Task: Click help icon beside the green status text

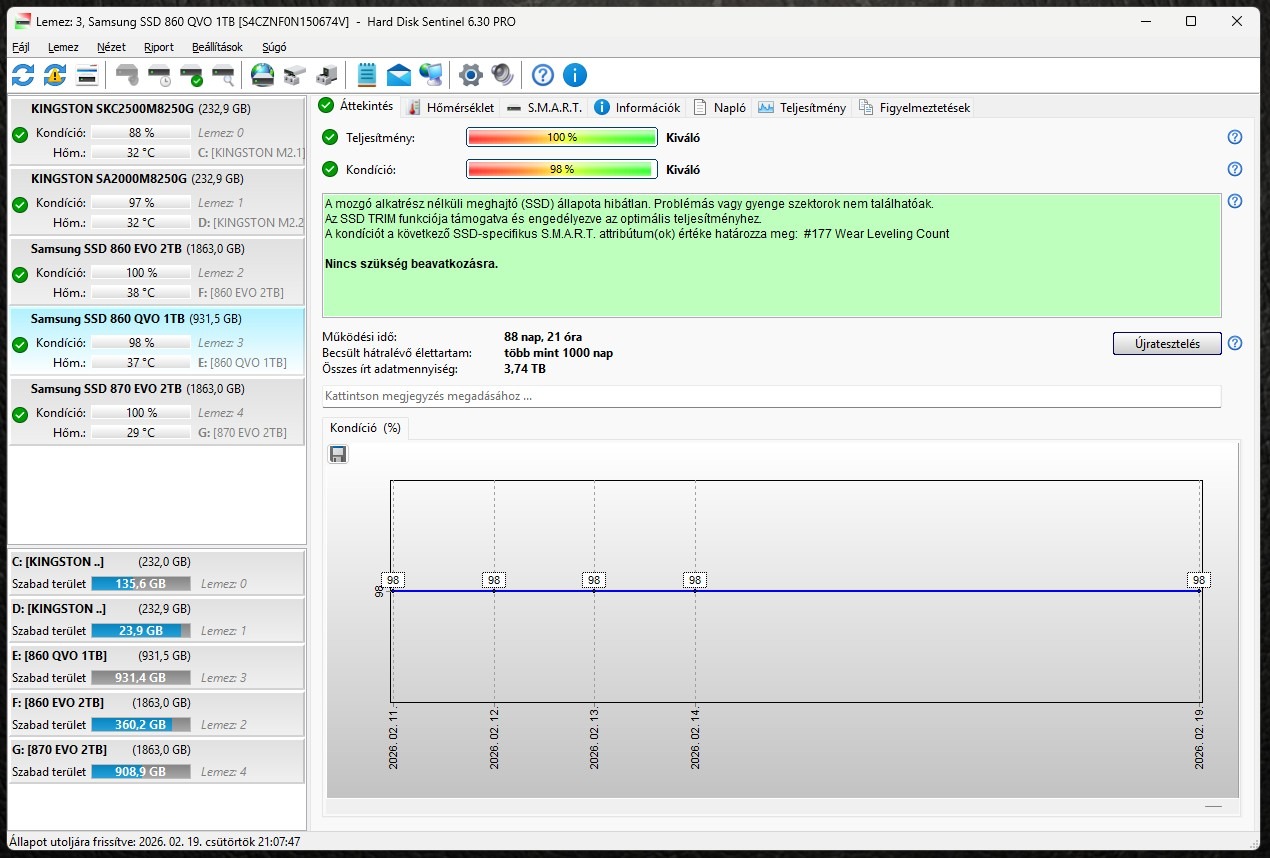Action: click(1235, 201)
